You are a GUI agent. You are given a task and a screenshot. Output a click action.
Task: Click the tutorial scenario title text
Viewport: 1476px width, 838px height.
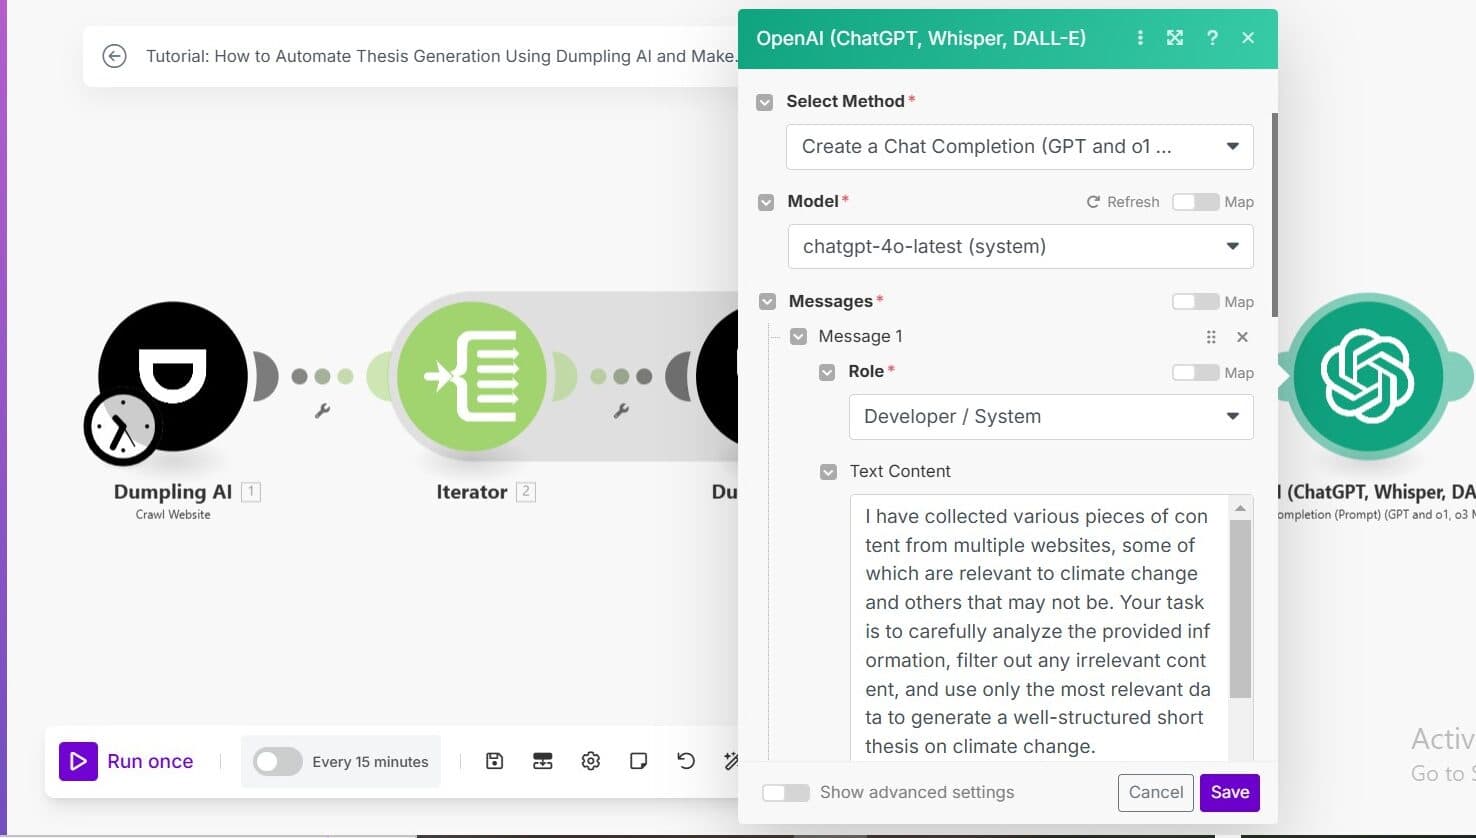442,56
